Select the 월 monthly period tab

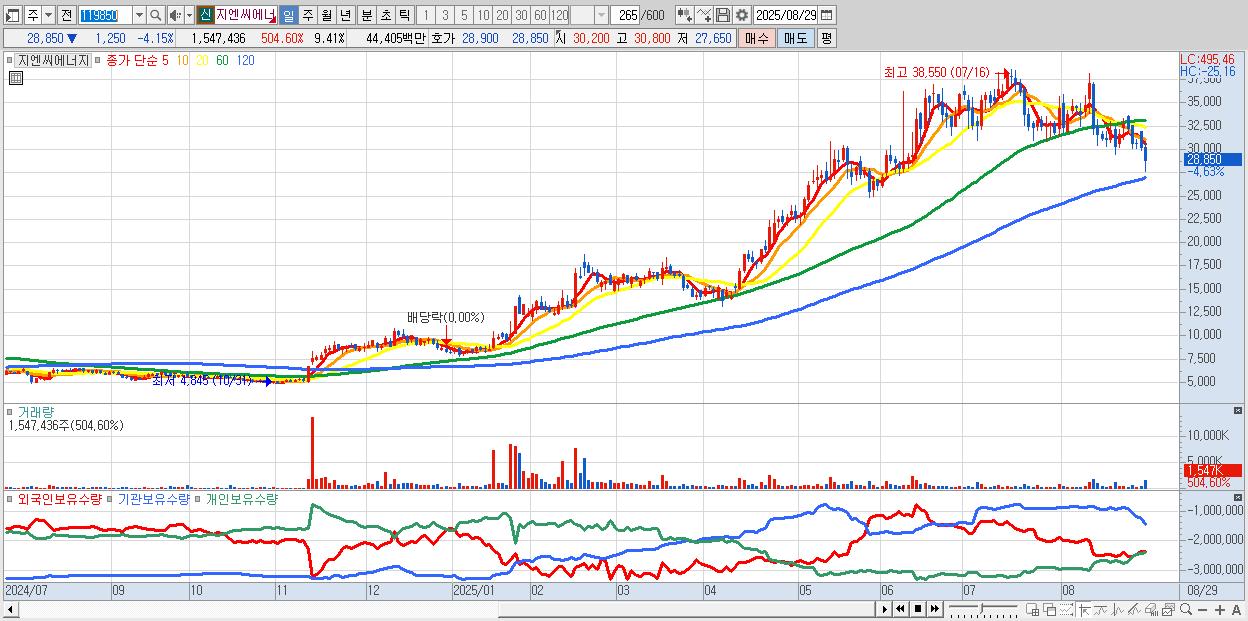pyautogui.click(x=326, y=15)
